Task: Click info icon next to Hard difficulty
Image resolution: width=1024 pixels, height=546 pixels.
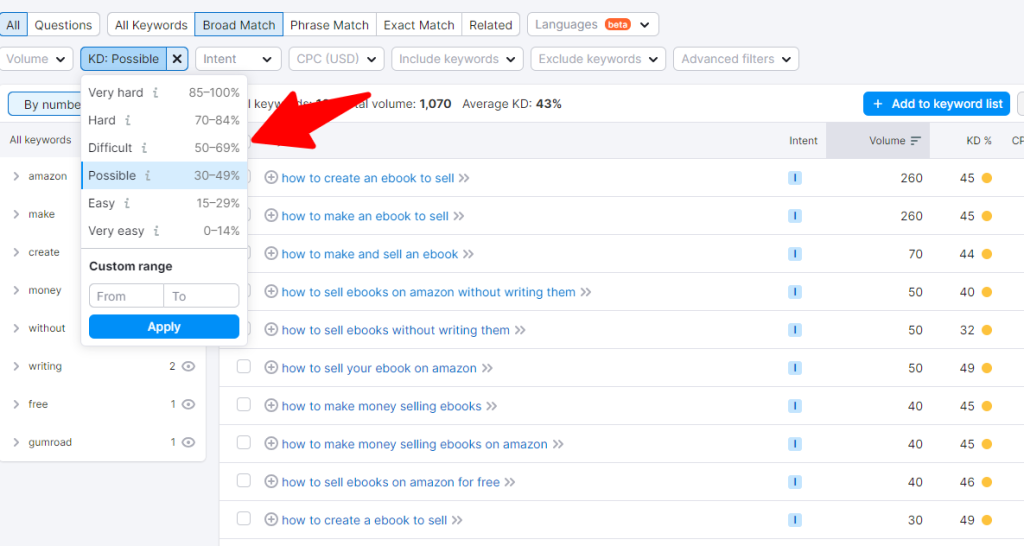Action: click(128, 120)
